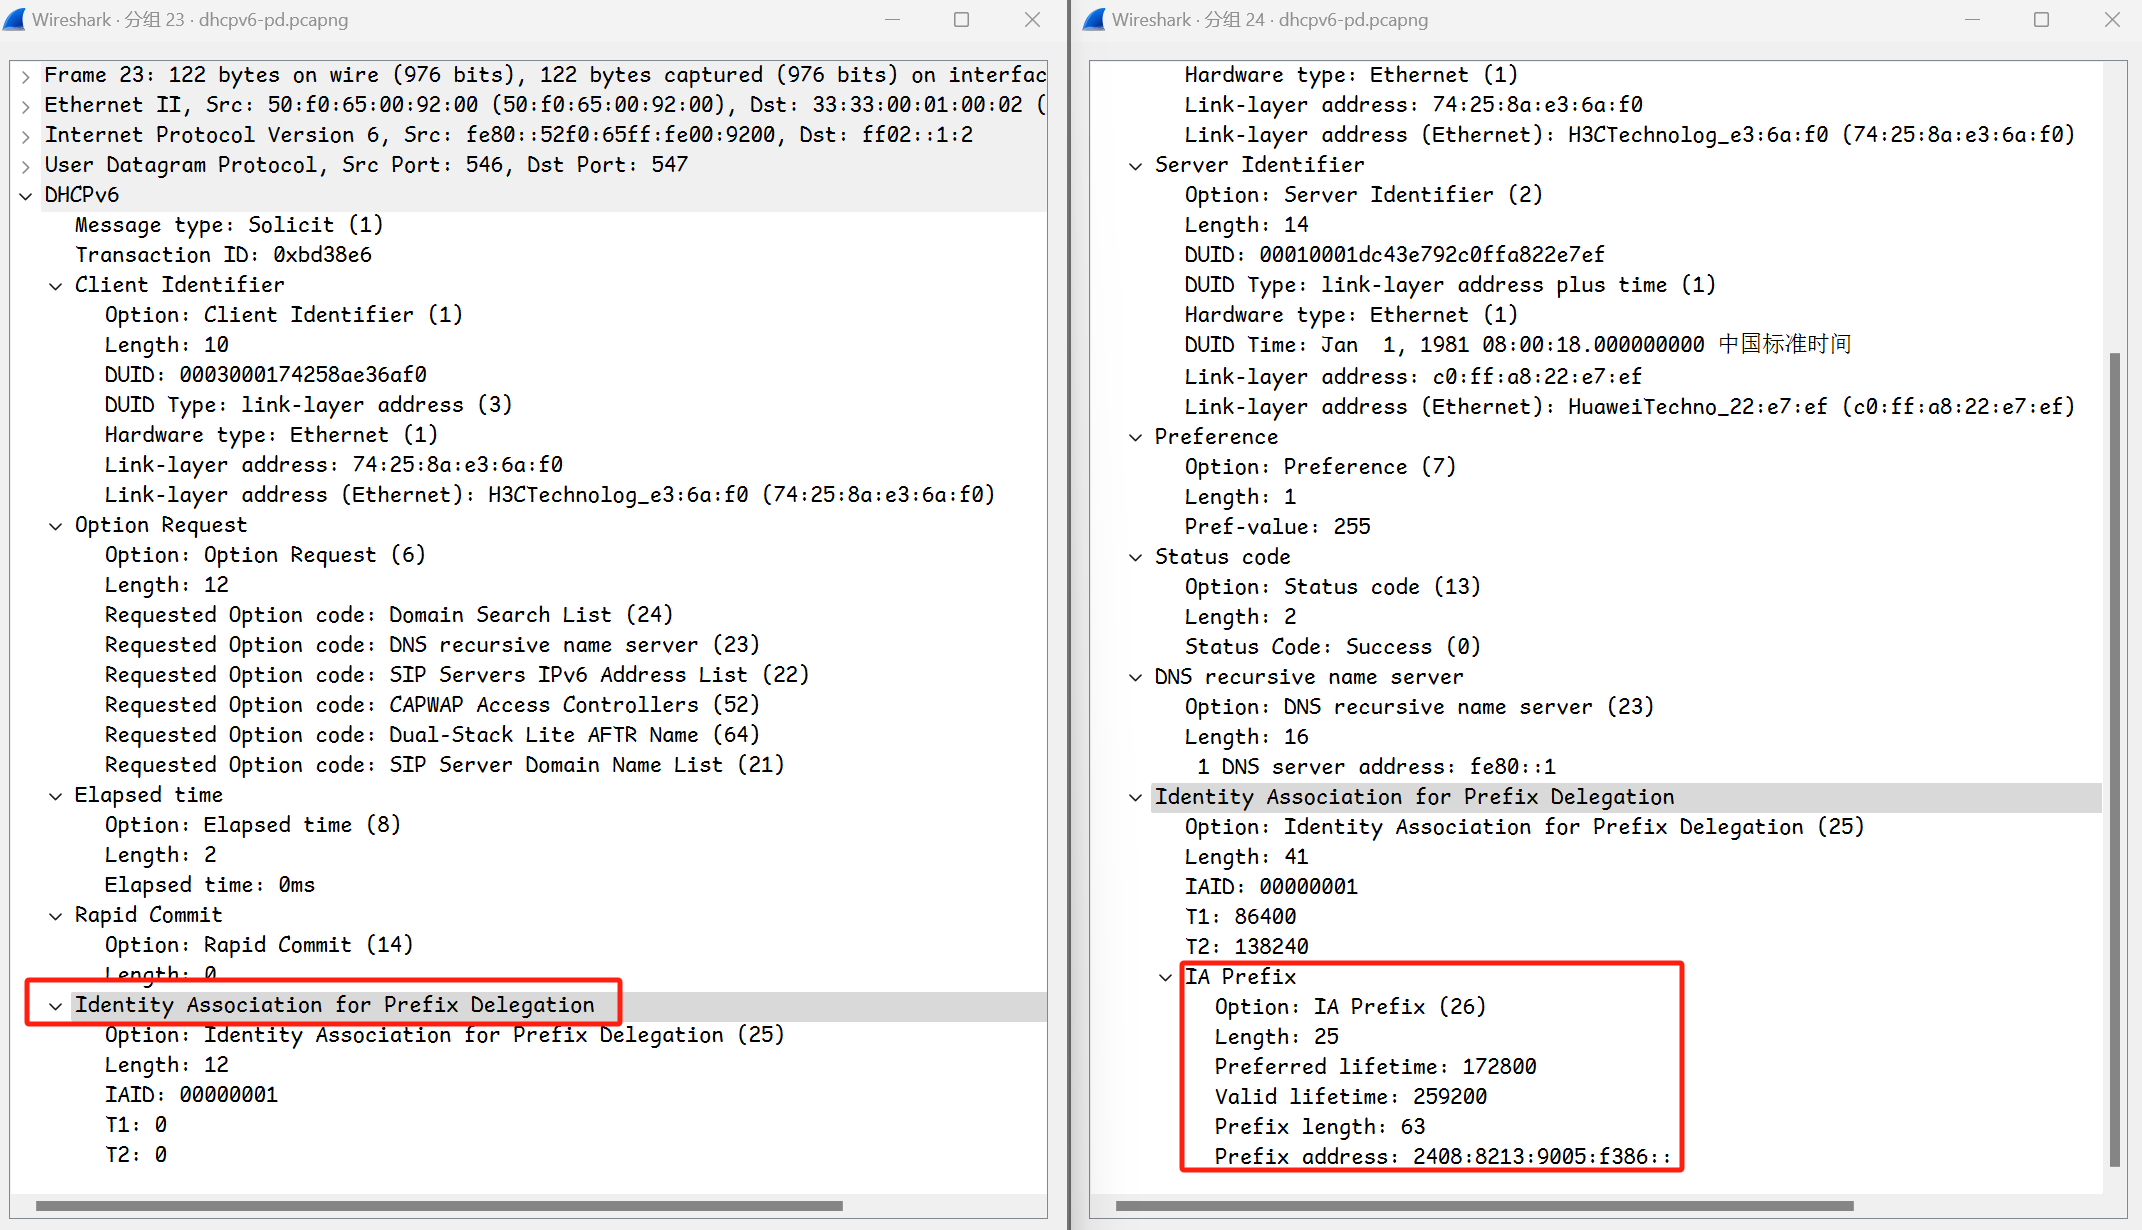Collapse the DHCPv6 tree node
This screenshot has width=2142, height=1230.
(x=25, y=196)
